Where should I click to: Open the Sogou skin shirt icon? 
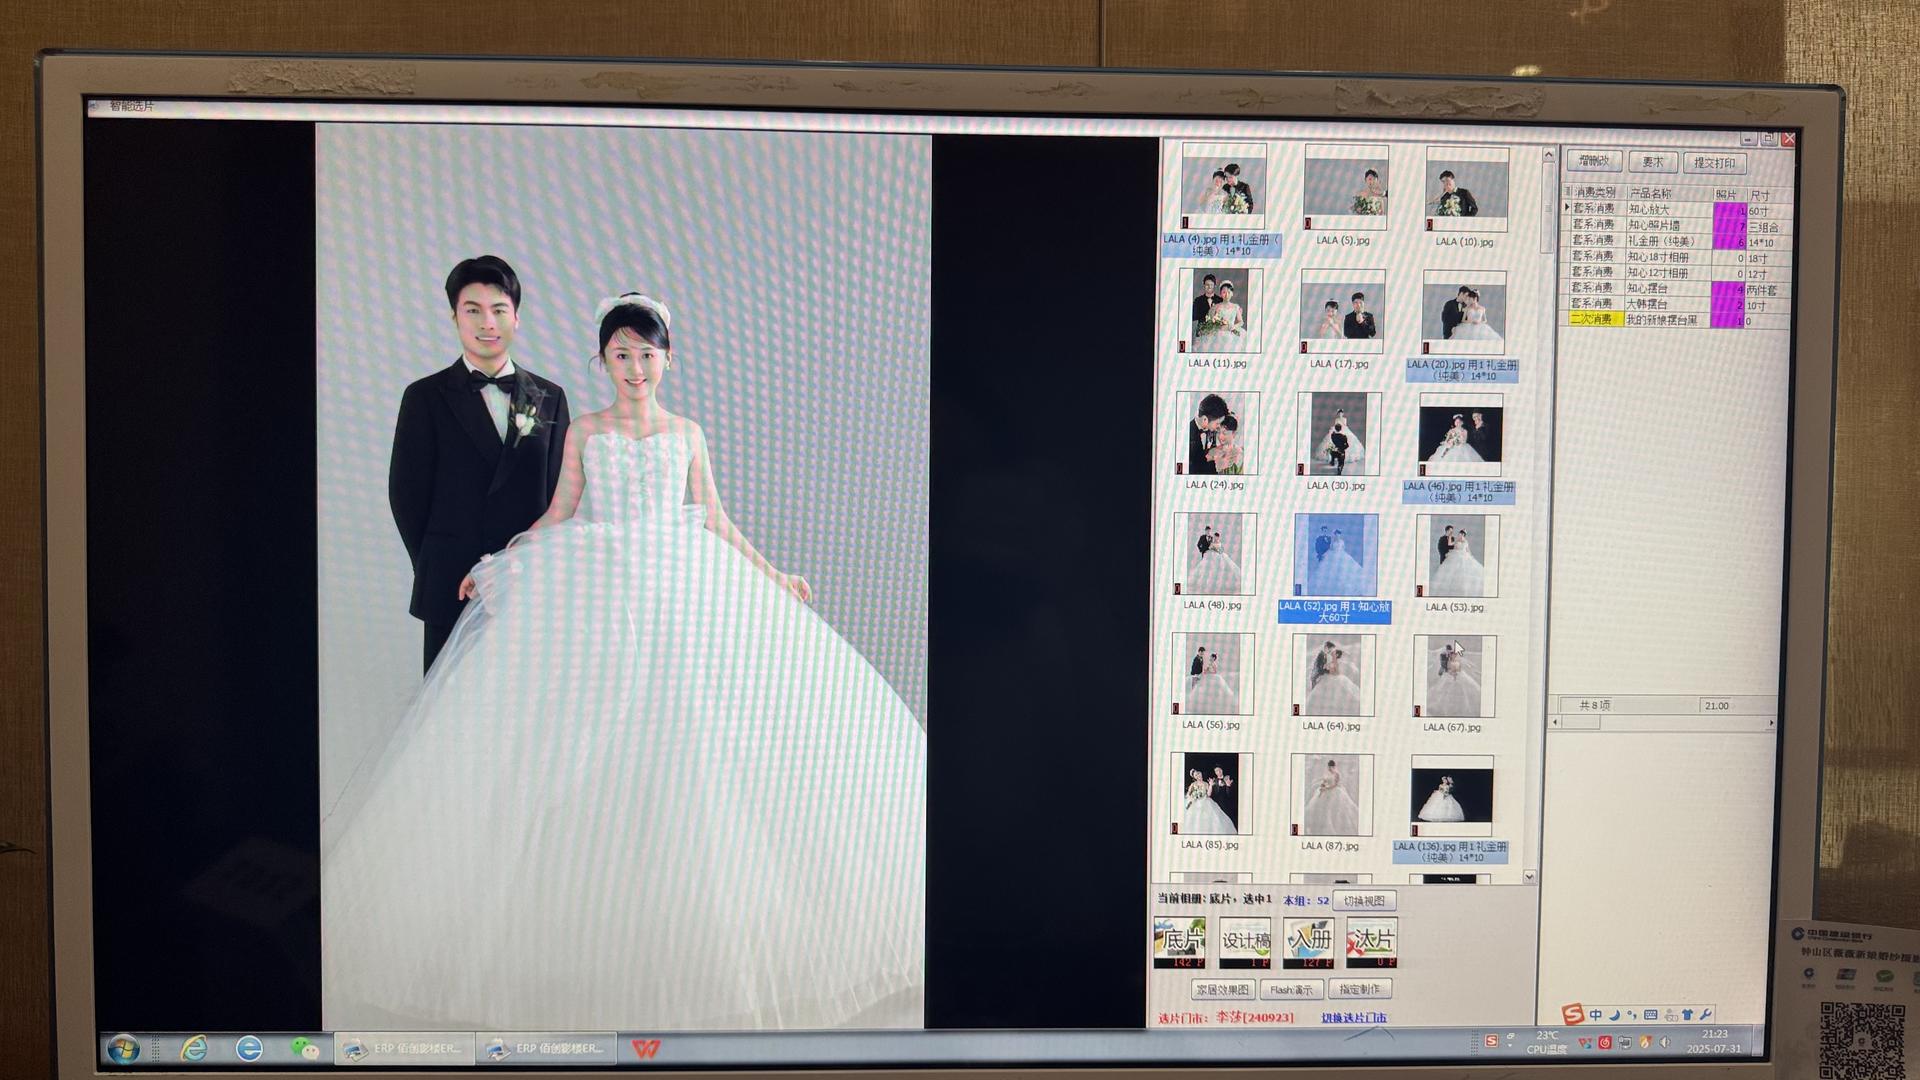1688,1014
